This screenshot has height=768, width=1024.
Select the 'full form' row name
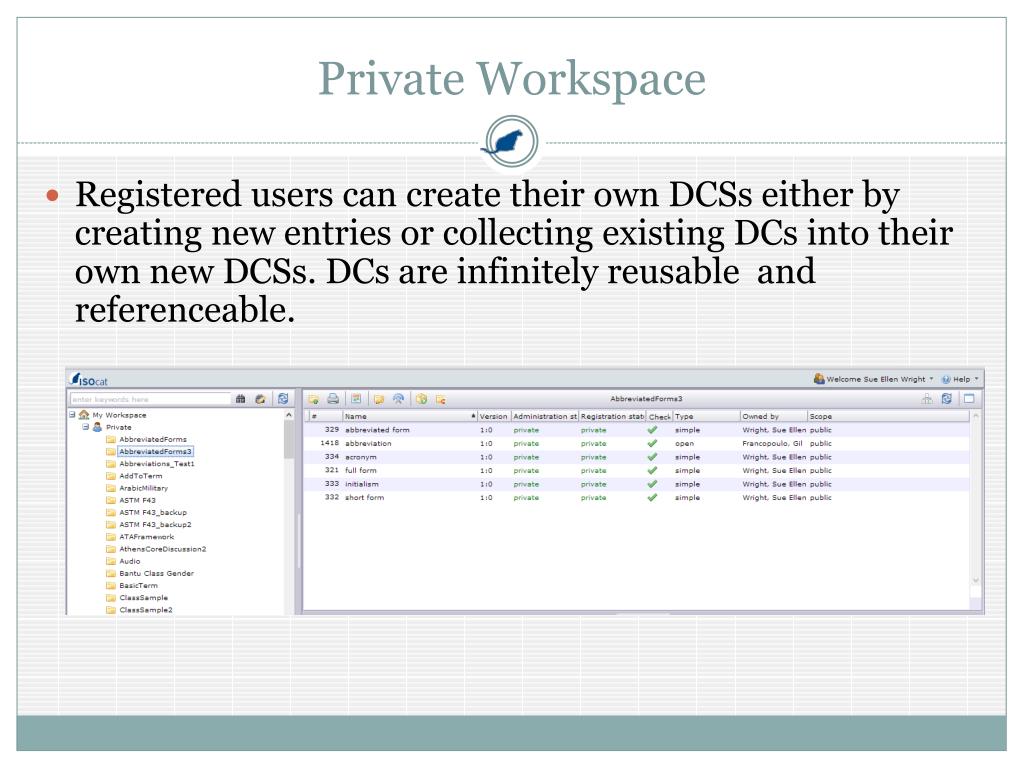pyautogui.click(x=360, y=470)
